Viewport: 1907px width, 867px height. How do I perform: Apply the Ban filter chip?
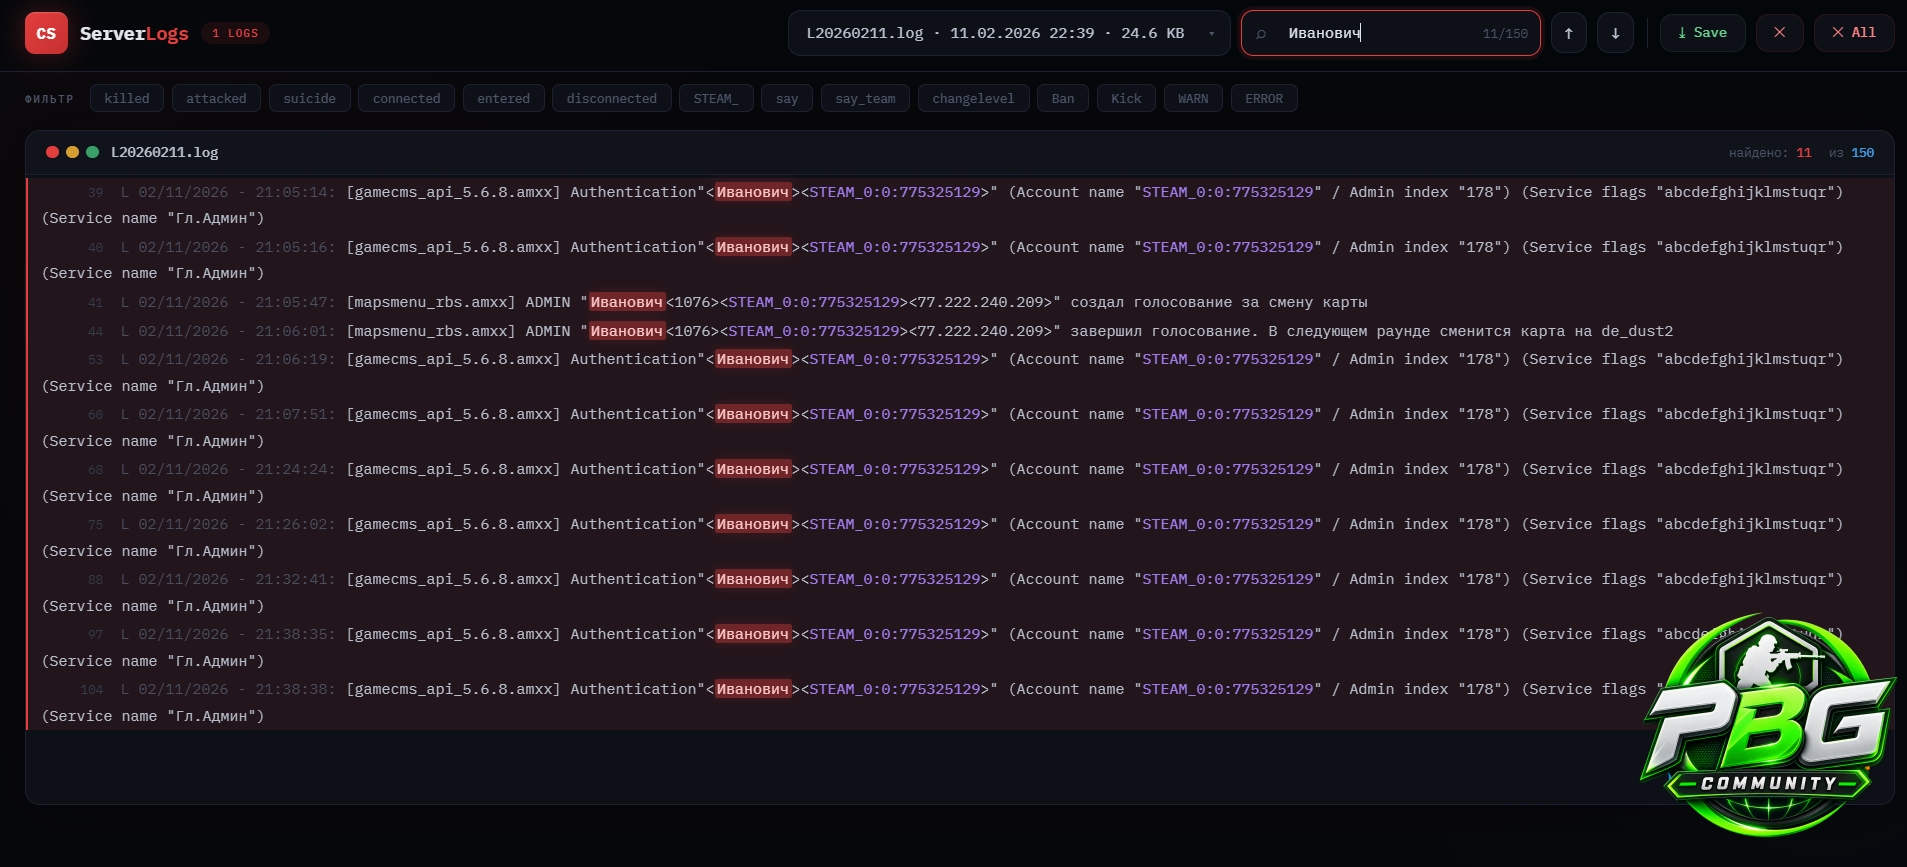click(x=1063, y=98)
